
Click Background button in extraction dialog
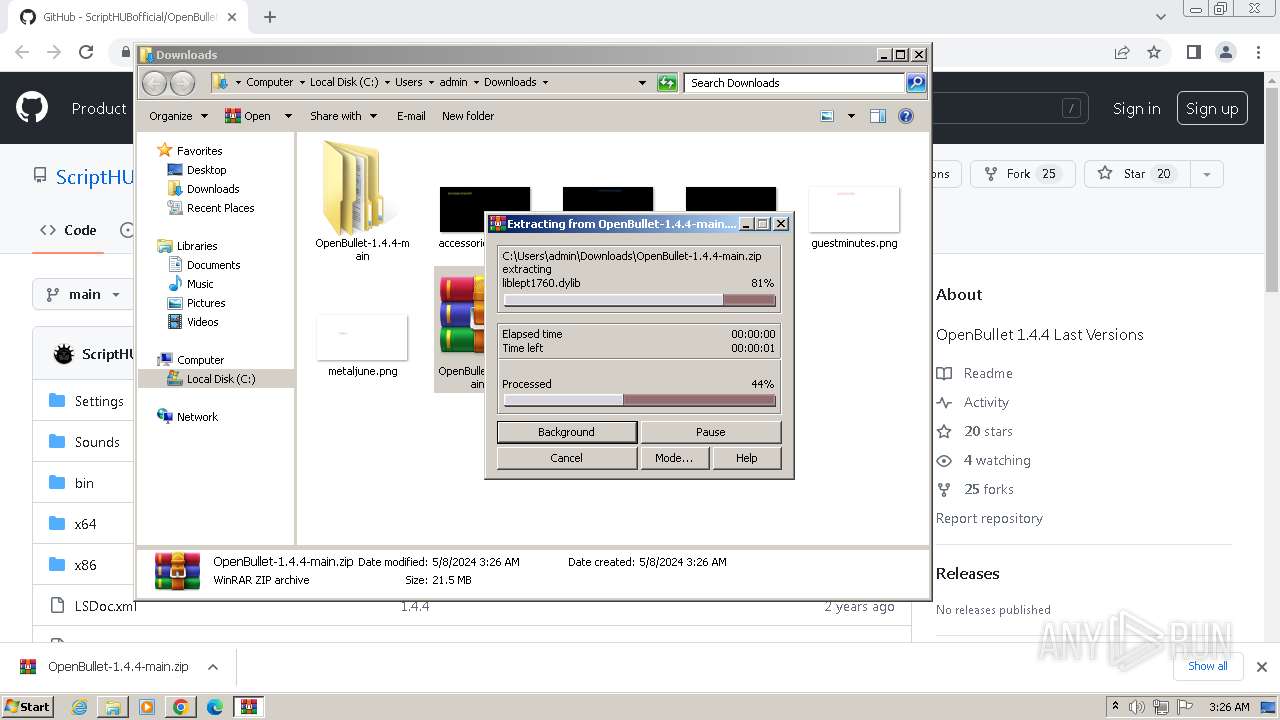[566, 432]
